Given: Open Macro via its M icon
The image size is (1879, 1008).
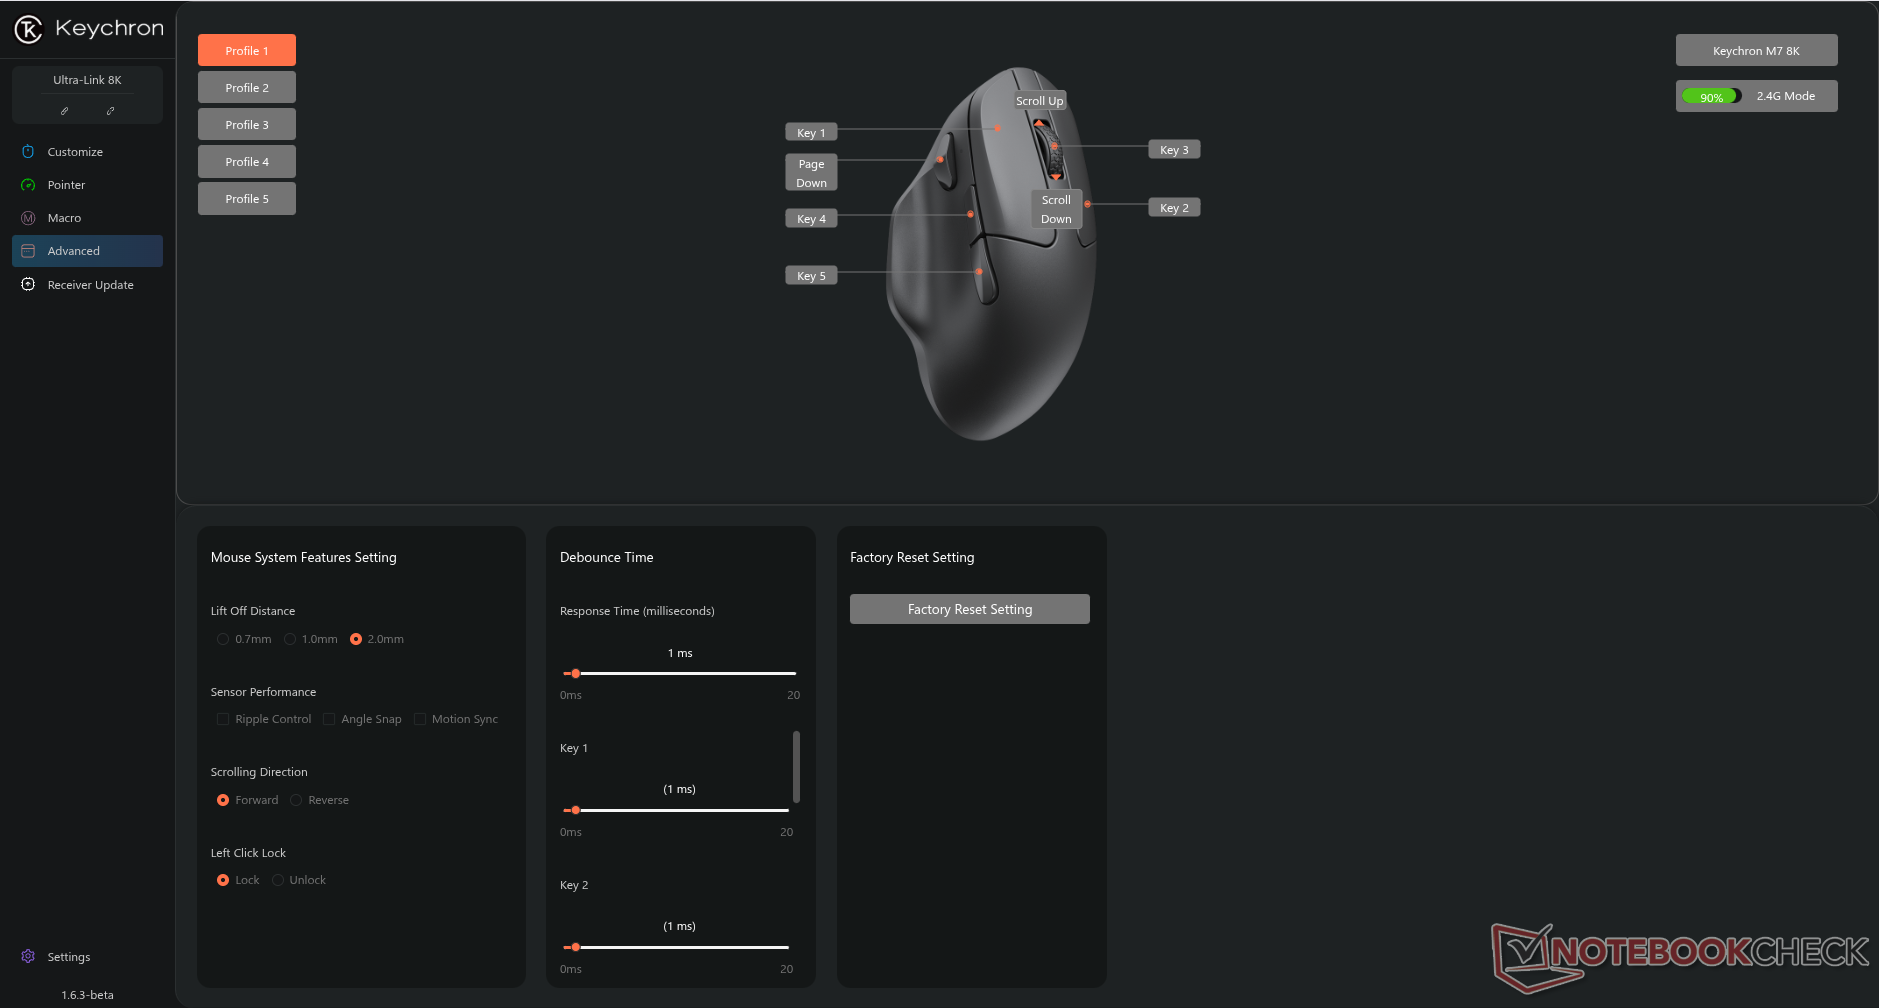Looking at the screenshot, I should pos(28,218).
